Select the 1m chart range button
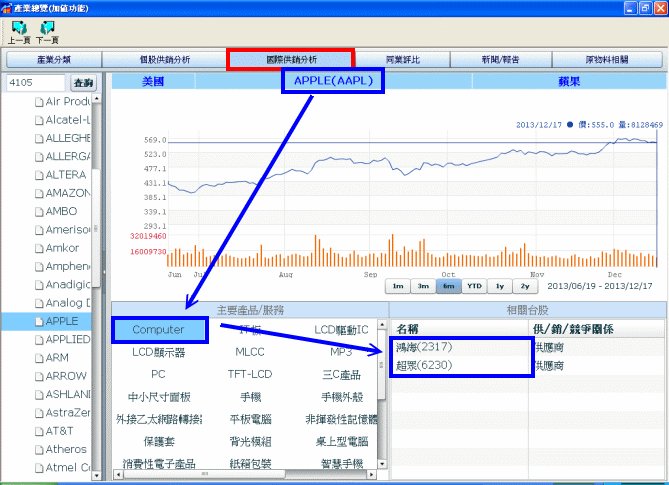Screen dimensions: 669x485 click(398, 286)
